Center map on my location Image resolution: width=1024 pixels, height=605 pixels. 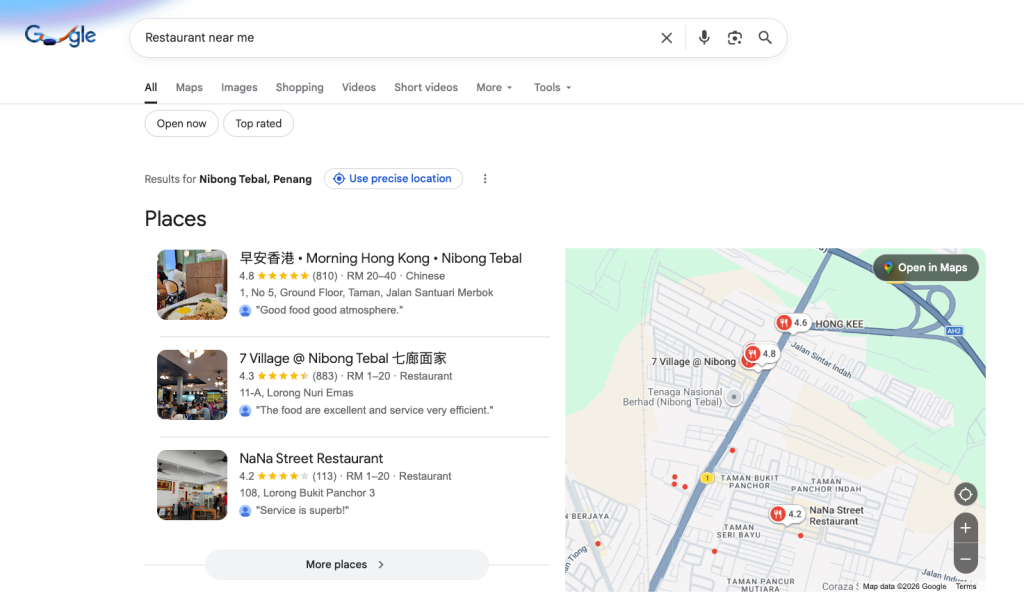[x=965, y=494]
